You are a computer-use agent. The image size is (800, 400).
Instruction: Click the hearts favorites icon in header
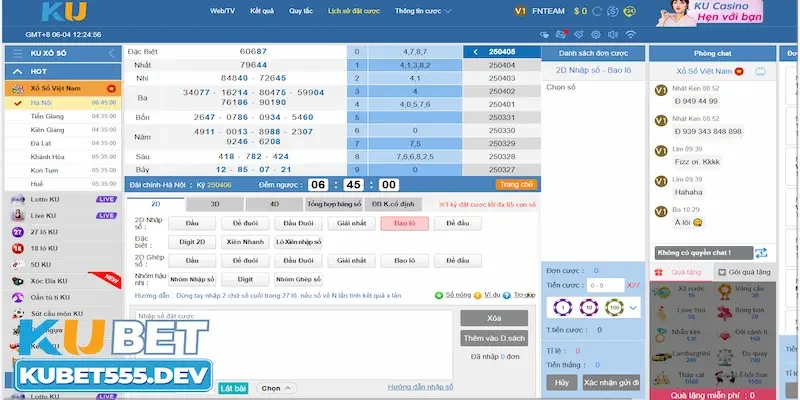tap(545, 34)
